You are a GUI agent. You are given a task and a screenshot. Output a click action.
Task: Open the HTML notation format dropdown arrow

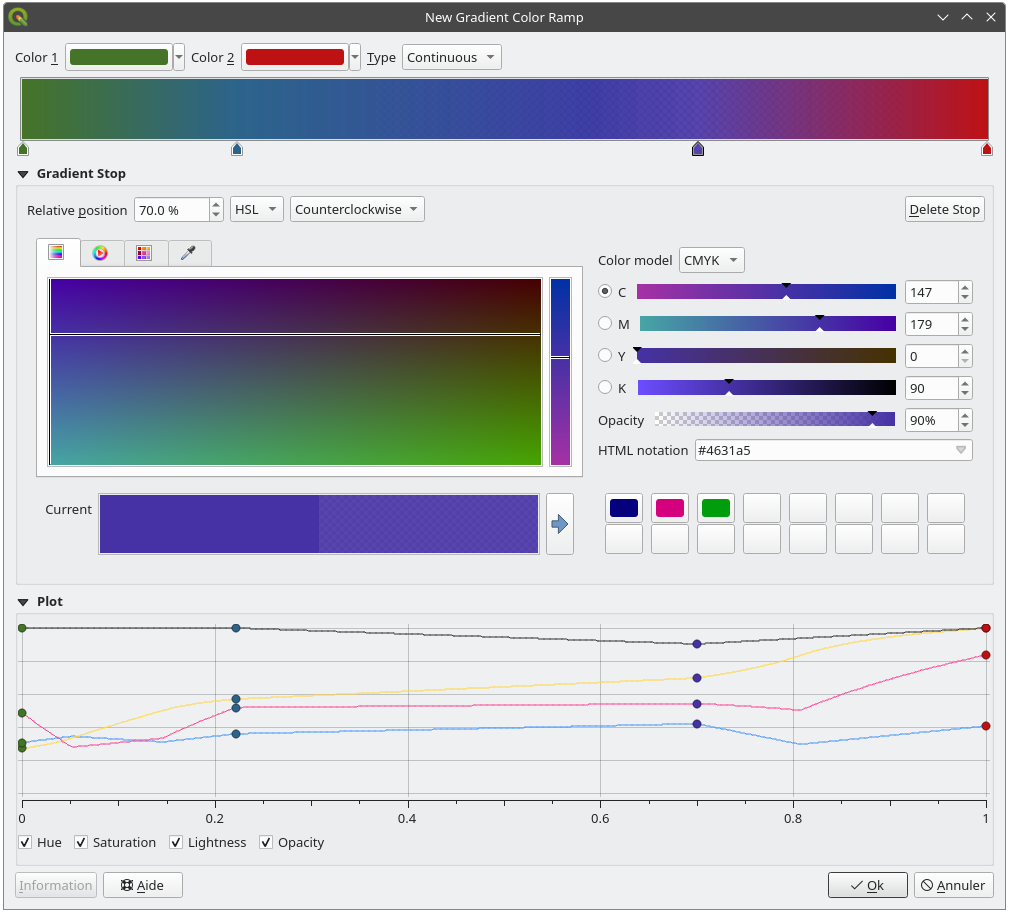[x=961, y=450]
